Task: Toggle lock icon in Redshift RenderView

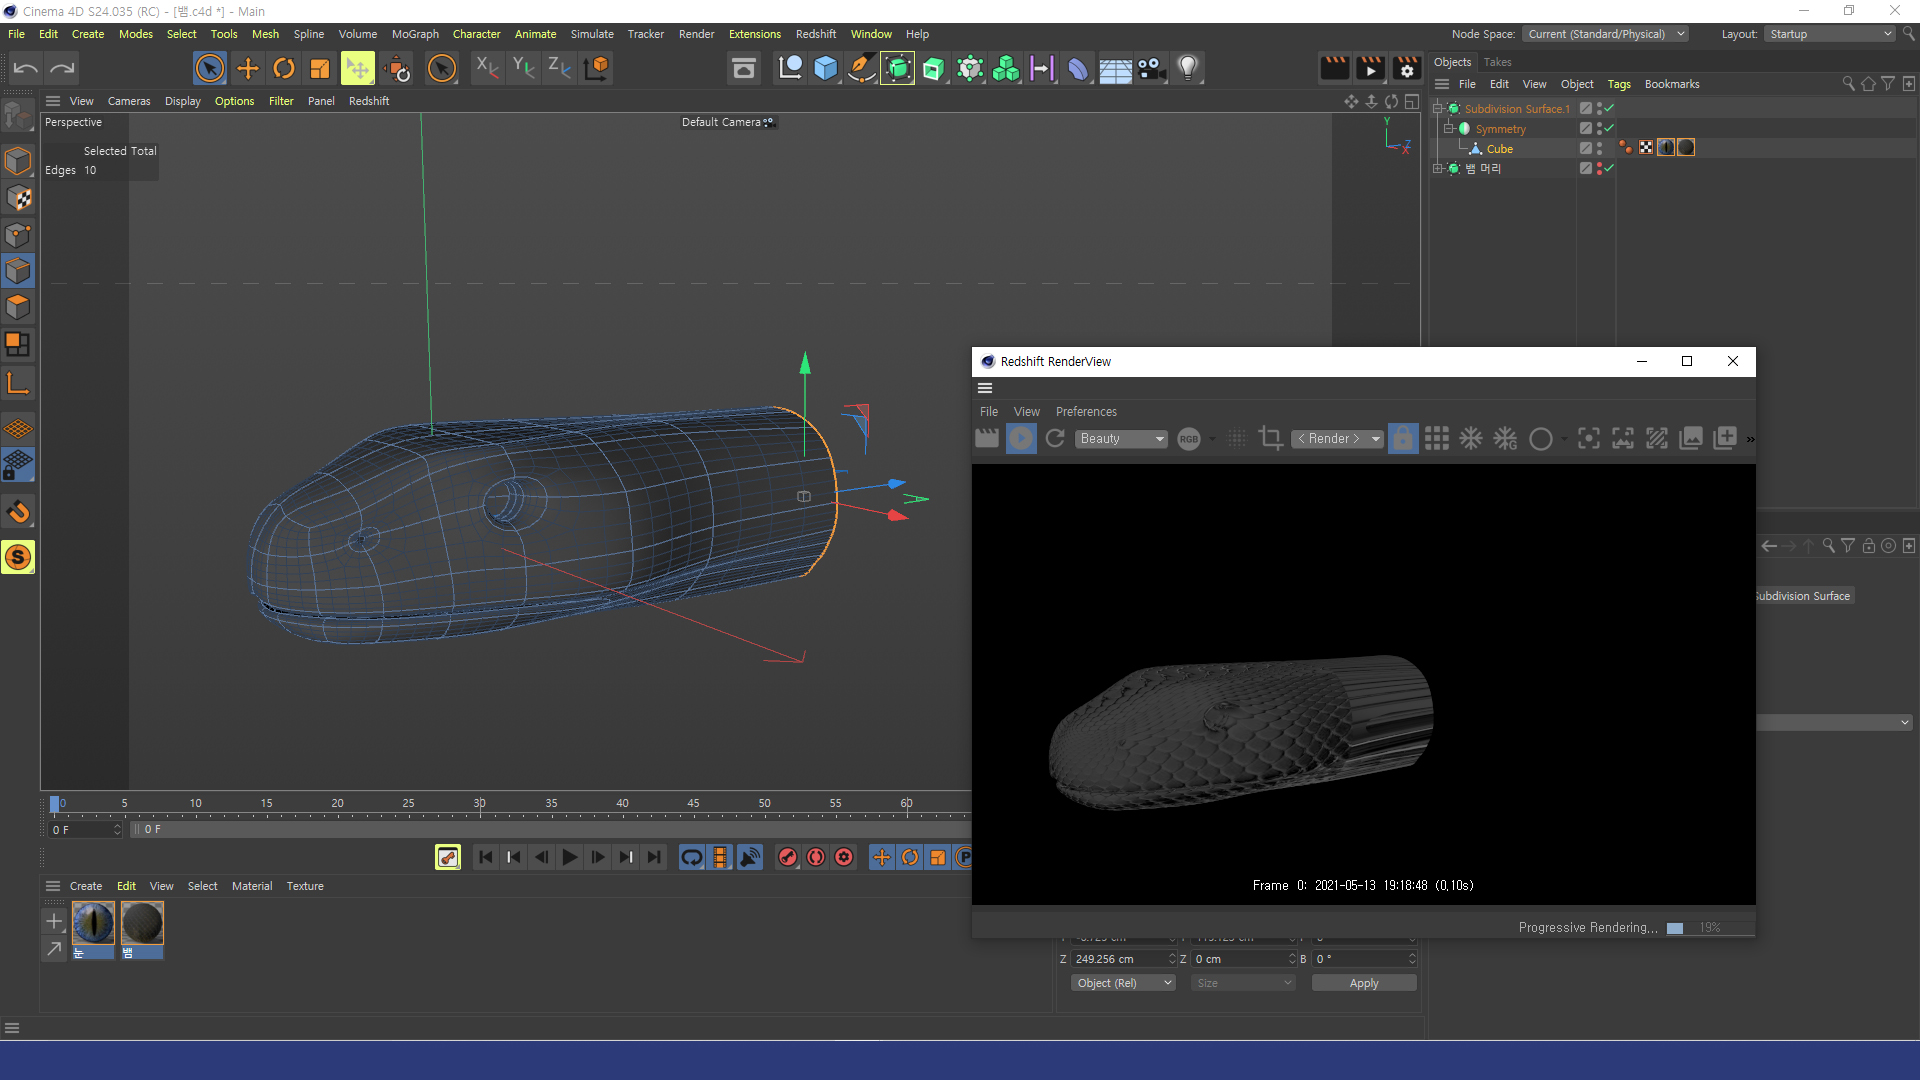Action: pos(1403,438)
